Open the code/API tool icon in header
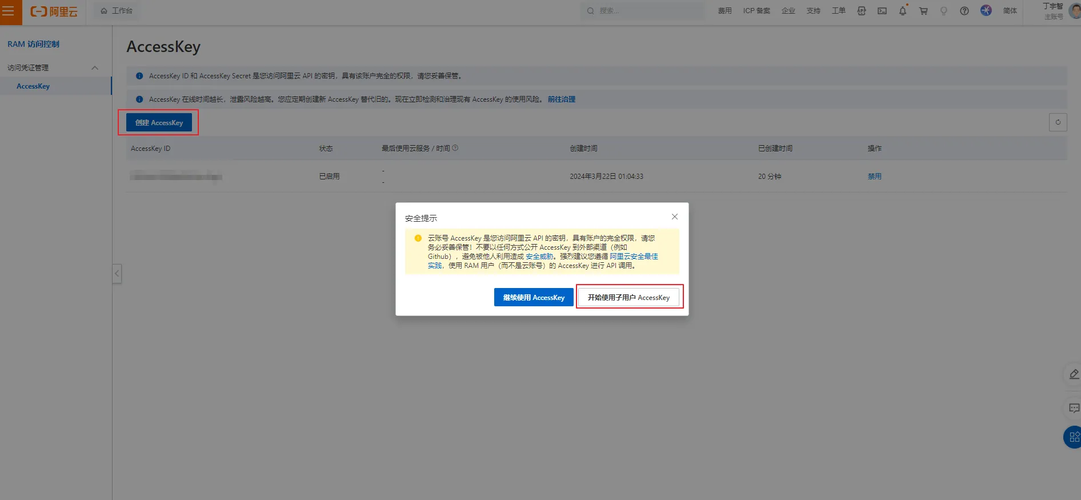 coord(862,11)
